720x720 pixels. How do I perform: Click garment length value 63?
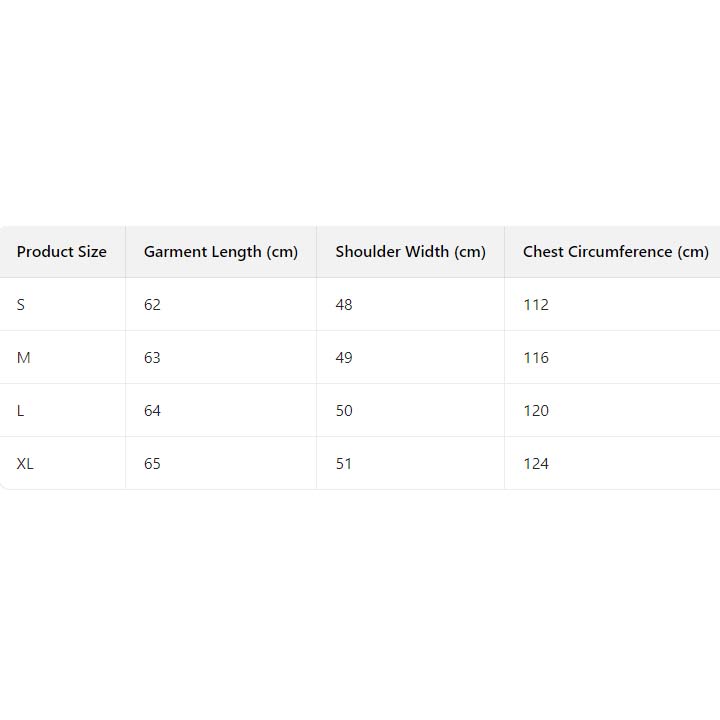point(152,358)
